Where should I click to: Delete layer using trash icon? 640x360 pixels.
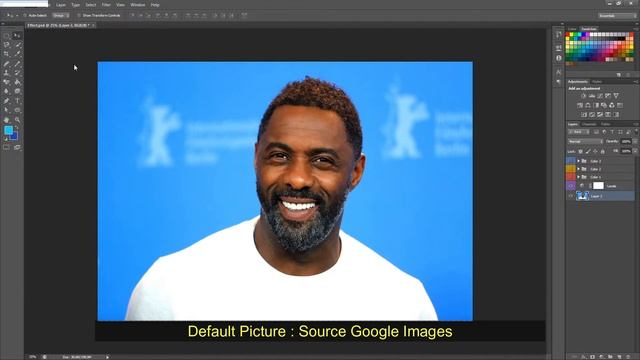628,357
